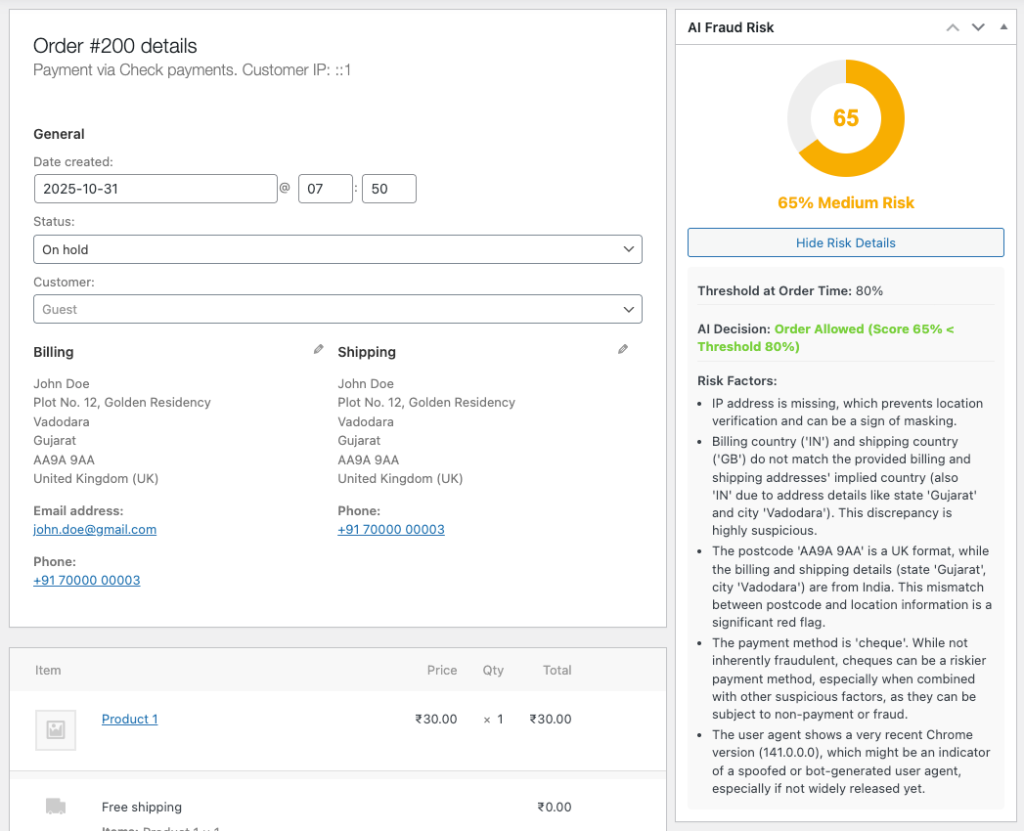
Task: Click the Product 1 placeholder thumbnail
Action: tap(55, 730)
